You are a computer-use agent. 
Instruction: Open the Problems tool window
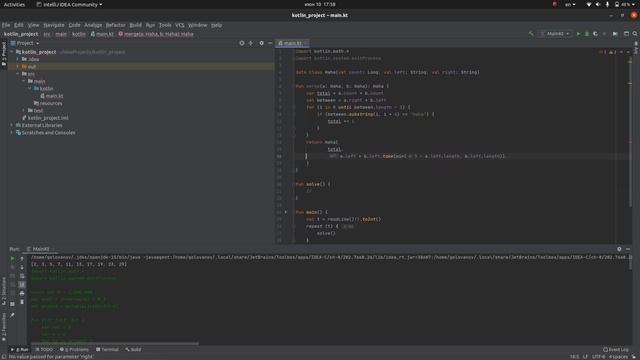(74, 350)
